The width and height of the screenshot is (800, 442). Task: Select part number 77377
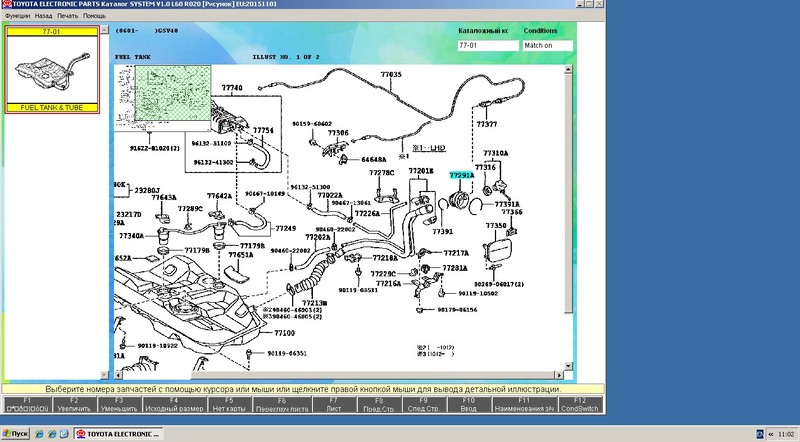(x=487, y=124)
